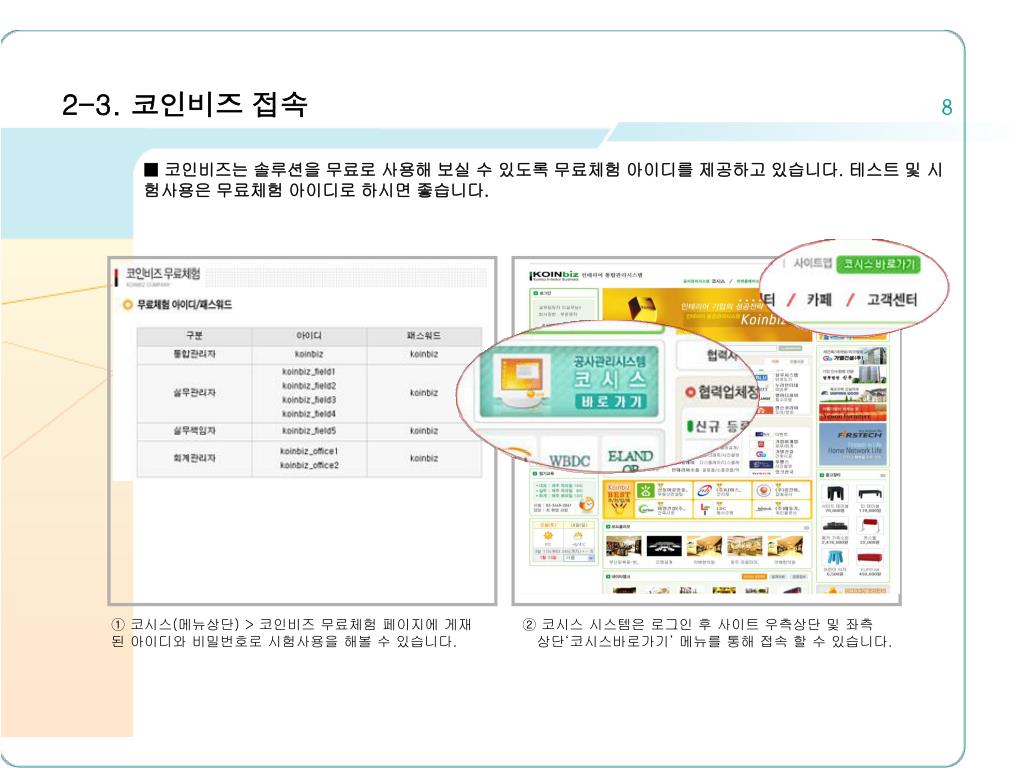1024x768 pixels.
Task: Select slide title 2-3. 코인비즈 접속
Action: (185, 104)
